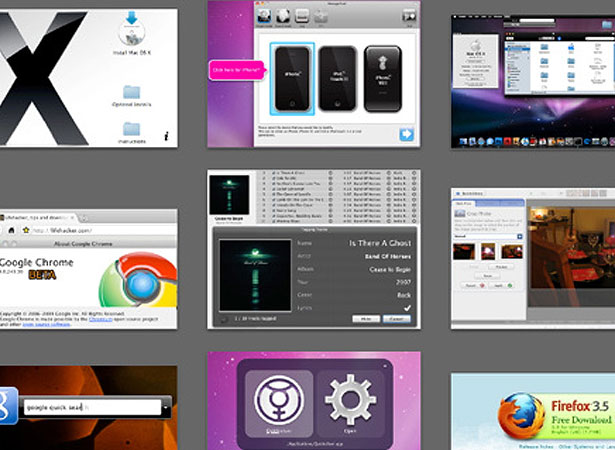Image resolution: width=615 pixels, height=450 pixels.
Task: Select the middle crop preview thumbnail
Action: [488, 251]
